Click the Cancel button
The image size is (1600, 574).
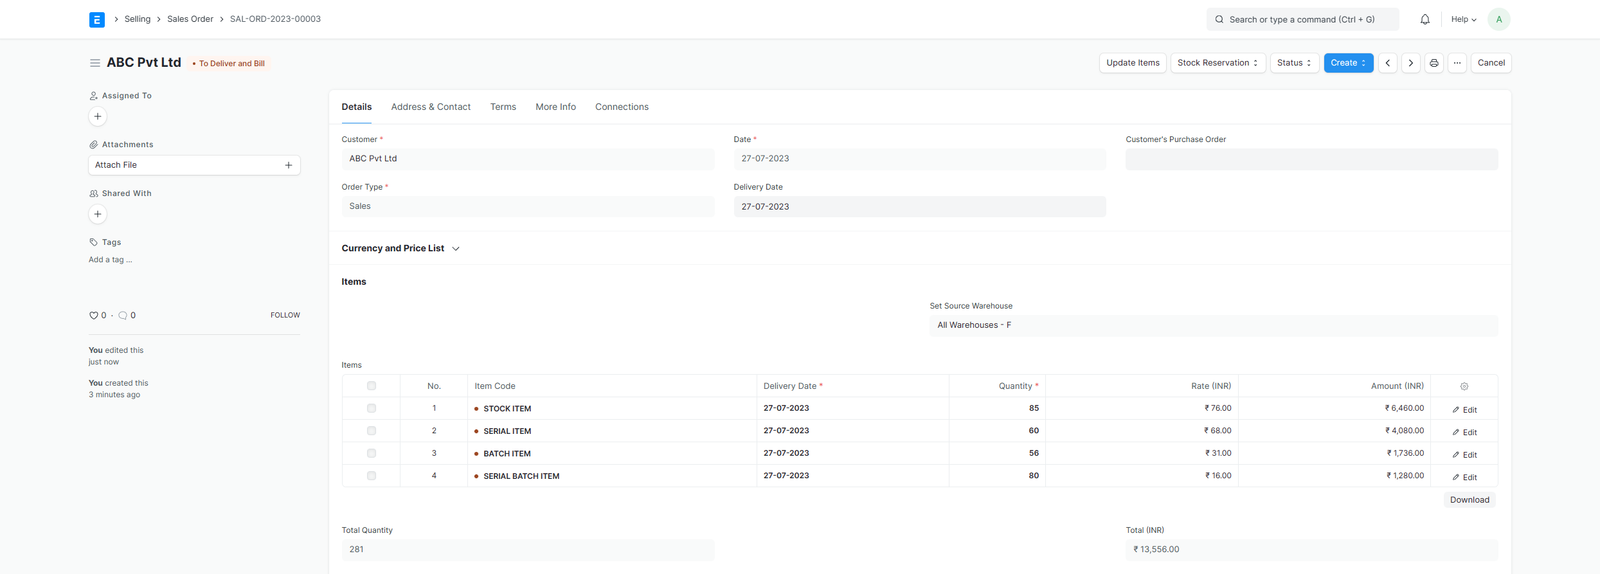[1491, 63]
